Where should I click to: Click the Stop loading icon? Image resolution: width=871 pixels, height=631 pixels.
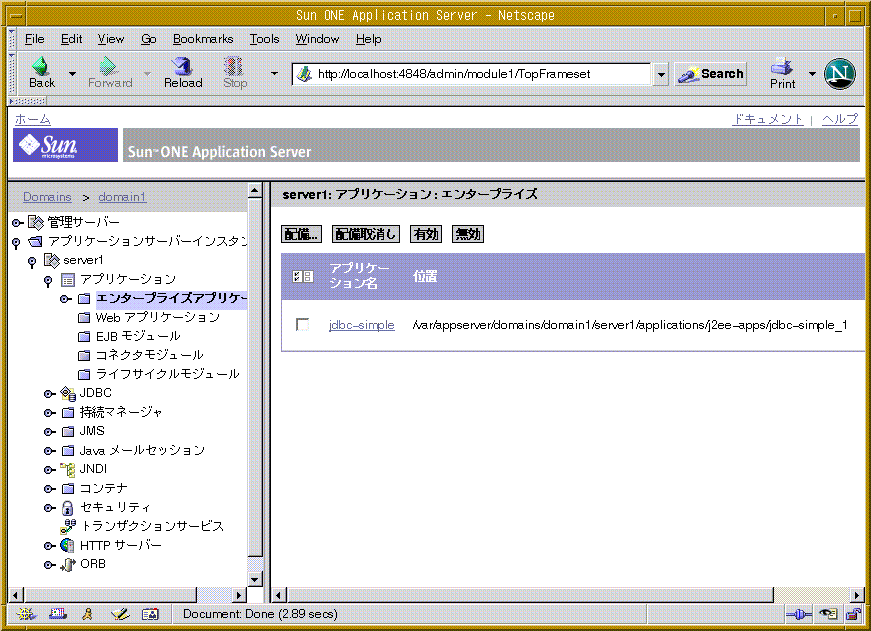pos(233,67)
